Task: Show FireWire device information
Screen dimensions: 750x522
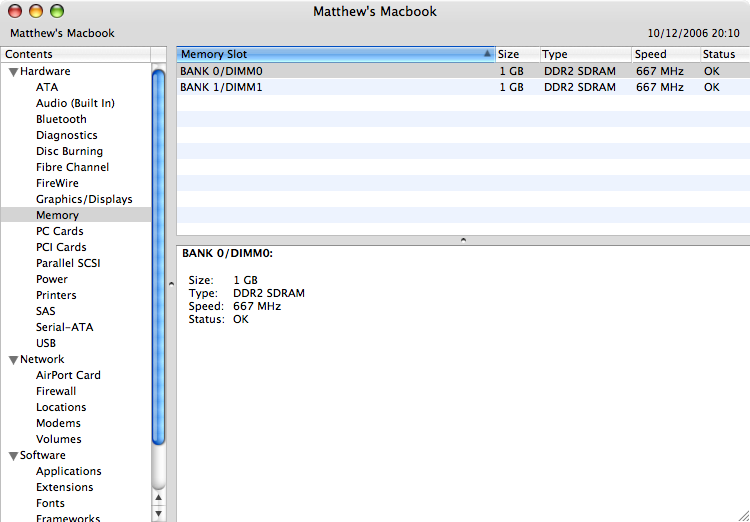Action: point(57,183)
